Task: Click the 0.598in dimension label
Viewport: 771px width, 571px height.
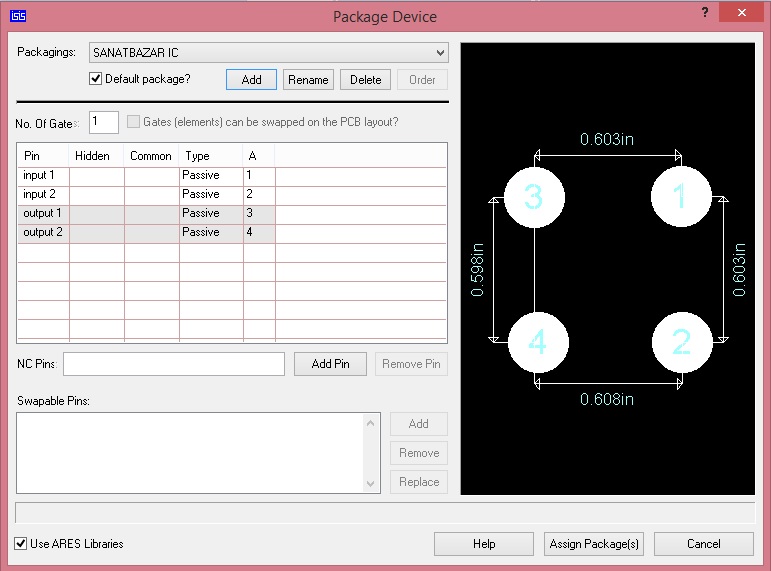Action: (477, 270)
